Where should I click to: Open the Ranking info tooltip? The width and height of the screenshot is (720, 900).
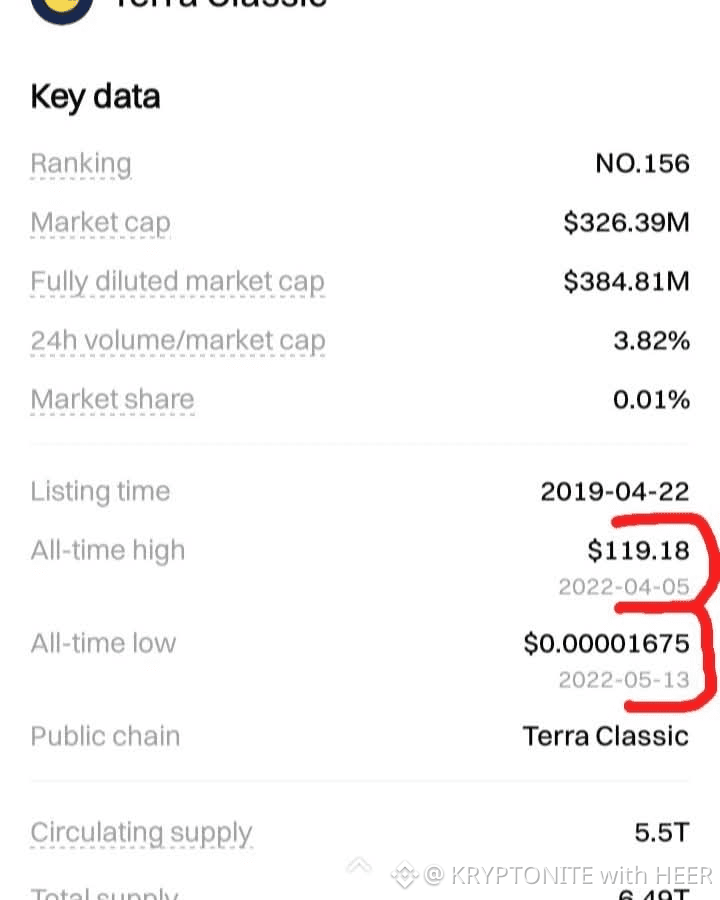[81, 163]
